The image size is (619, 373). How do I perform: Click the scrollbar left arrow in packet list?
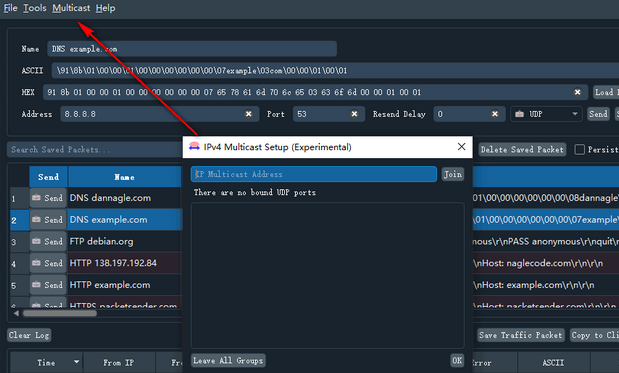pos(16,313)
